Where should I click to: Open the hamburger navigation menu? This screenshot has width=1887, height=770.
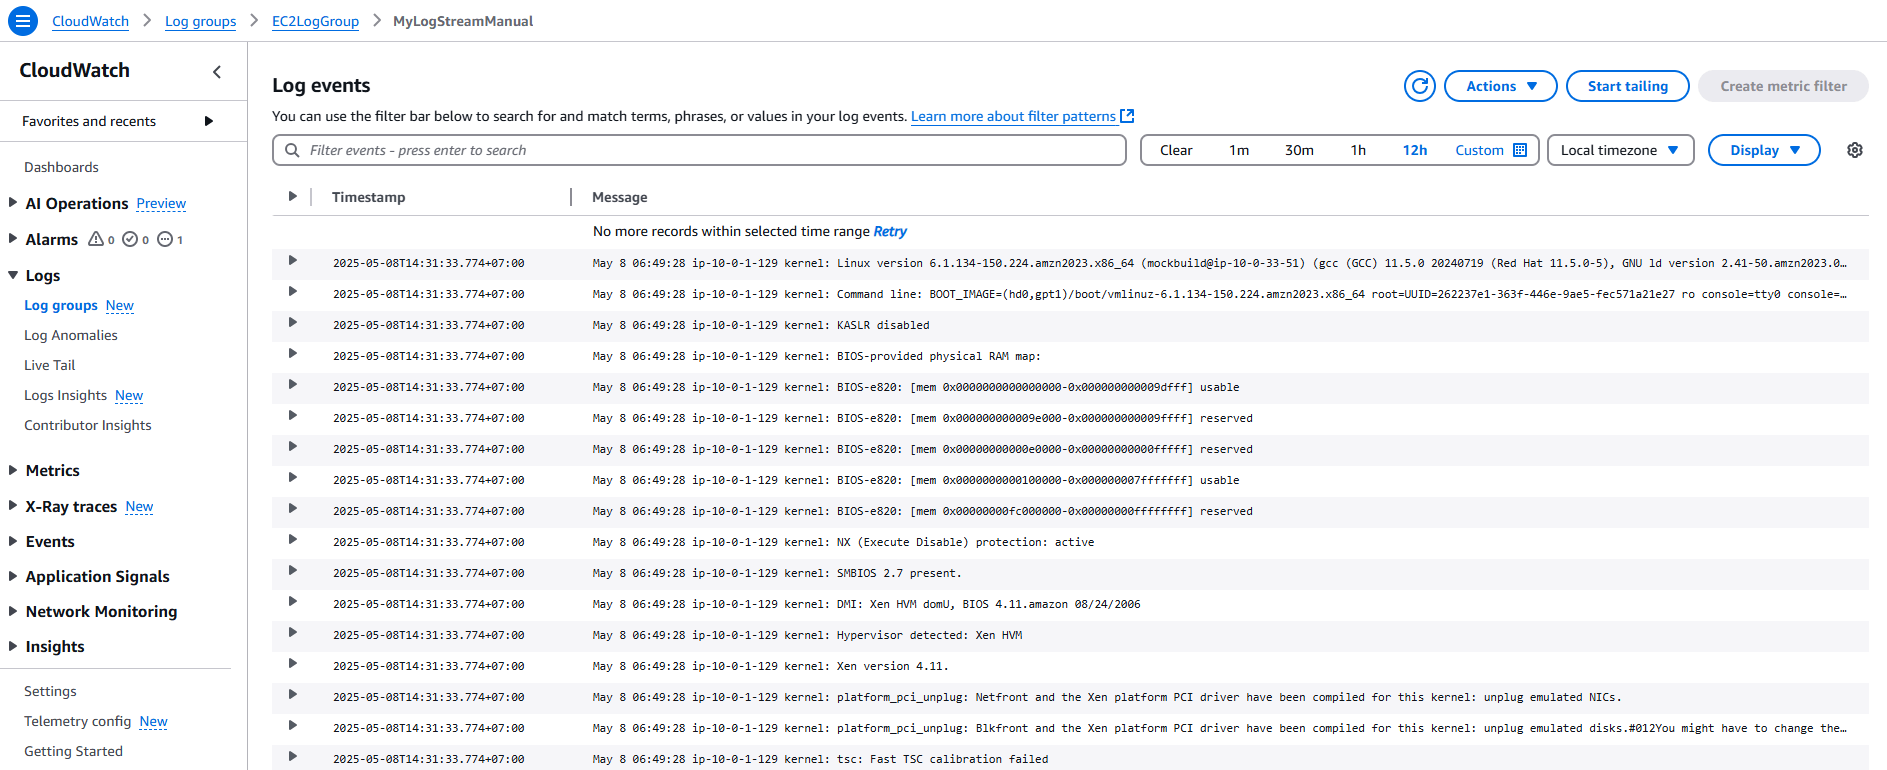tap(22, 20)
